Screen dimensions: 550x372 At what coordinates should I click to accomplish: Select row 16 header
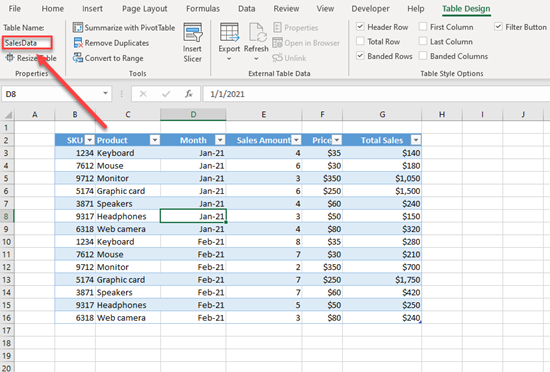(7, 318)
